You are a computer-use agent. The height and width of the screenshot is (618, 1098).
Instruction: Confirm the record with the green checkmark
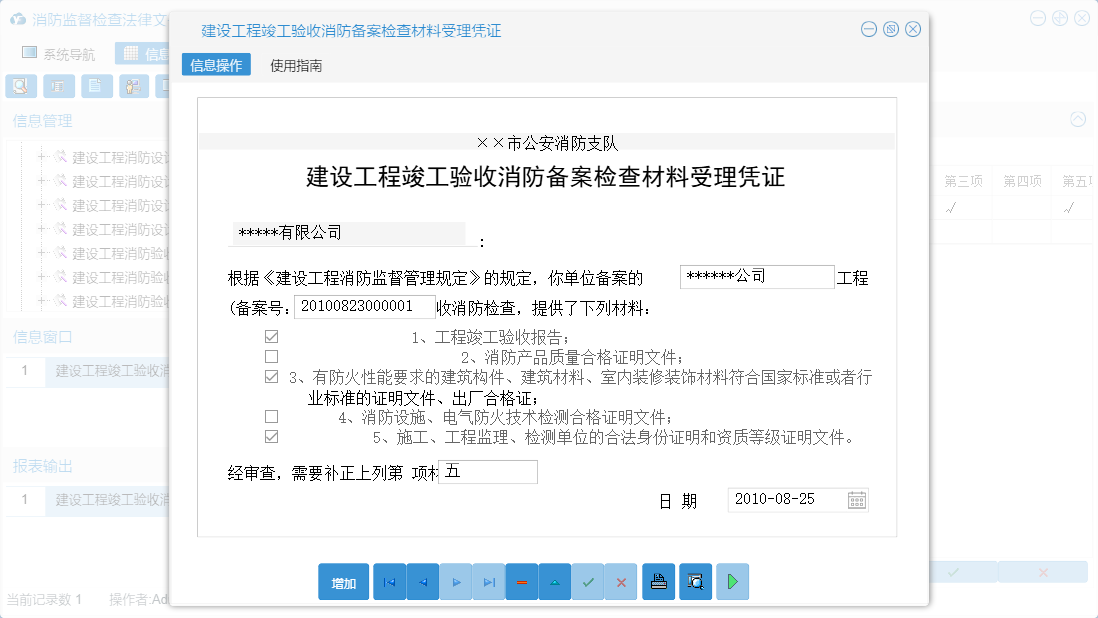tap(588, 581)
